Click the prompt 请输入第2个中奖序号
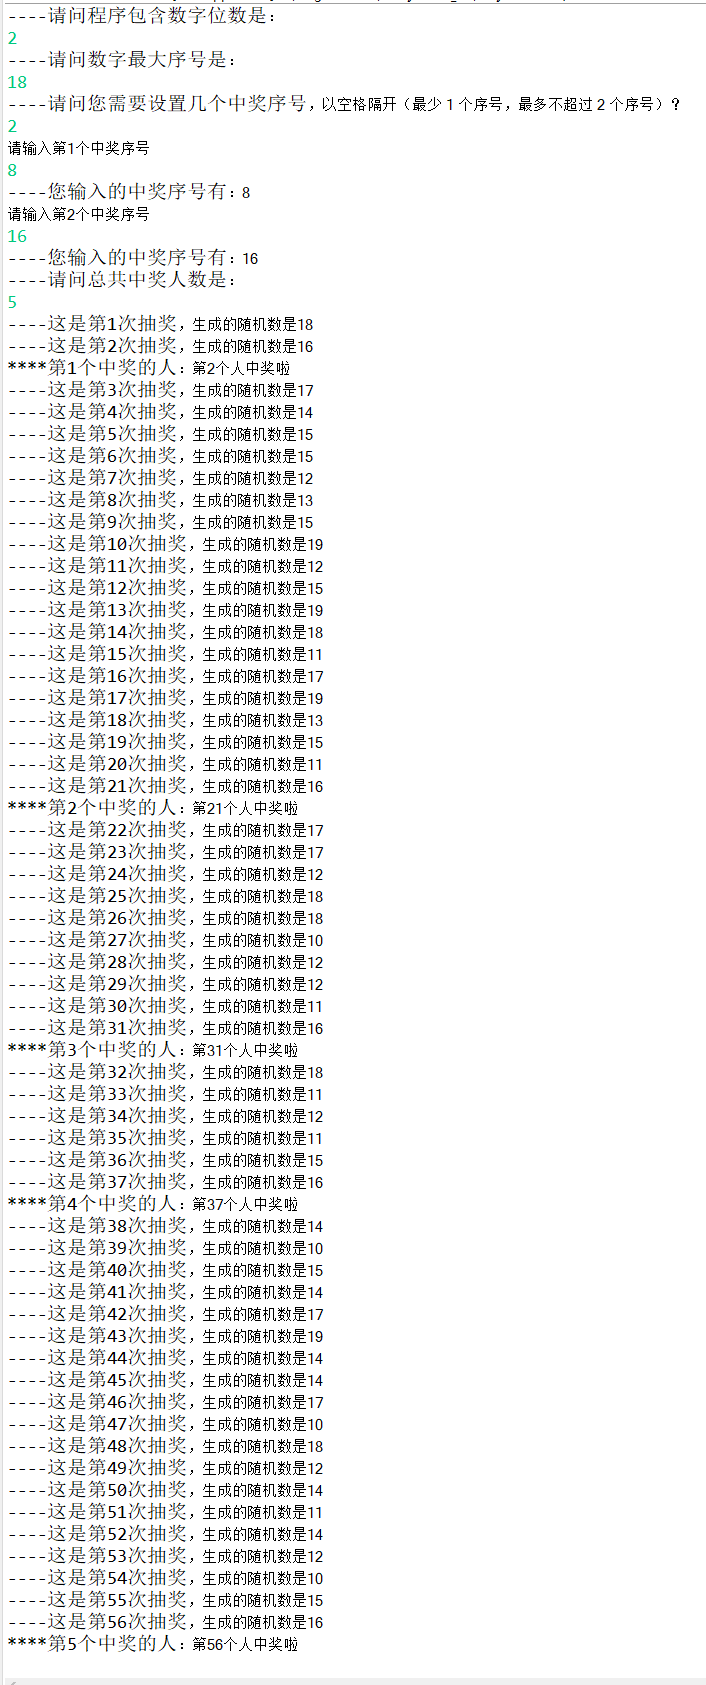 [x=79, y=214]
